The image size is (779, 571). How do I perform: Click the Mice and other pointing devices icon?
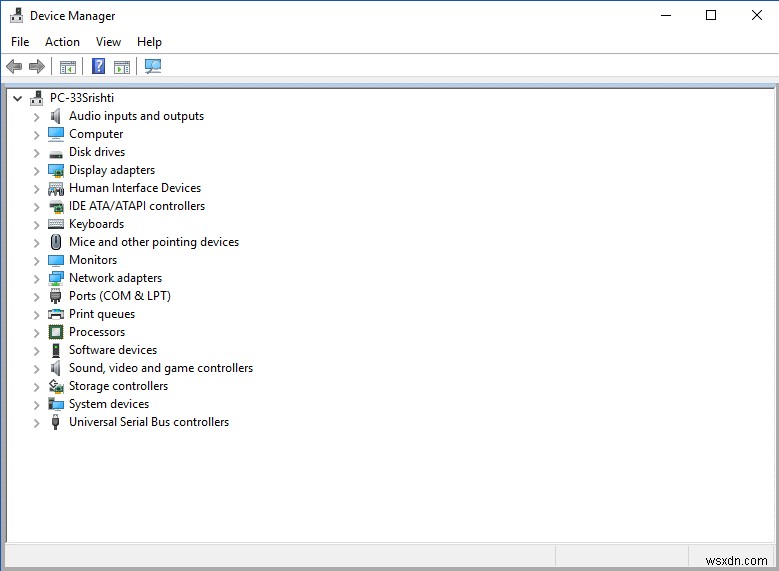click(56, 242)
